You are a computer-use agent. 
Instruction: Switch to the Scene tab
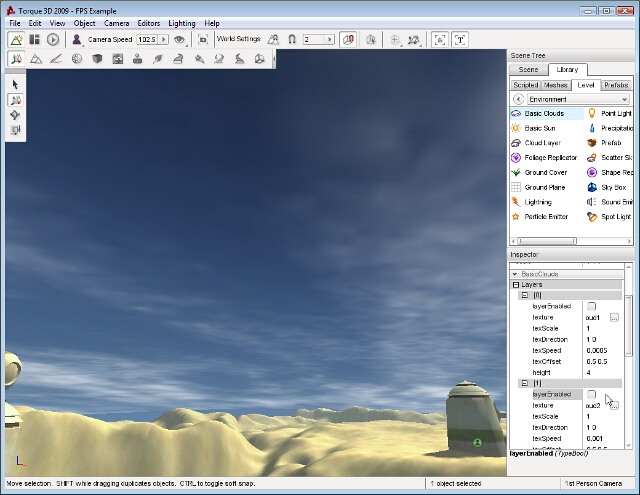[x=529, y=70]
